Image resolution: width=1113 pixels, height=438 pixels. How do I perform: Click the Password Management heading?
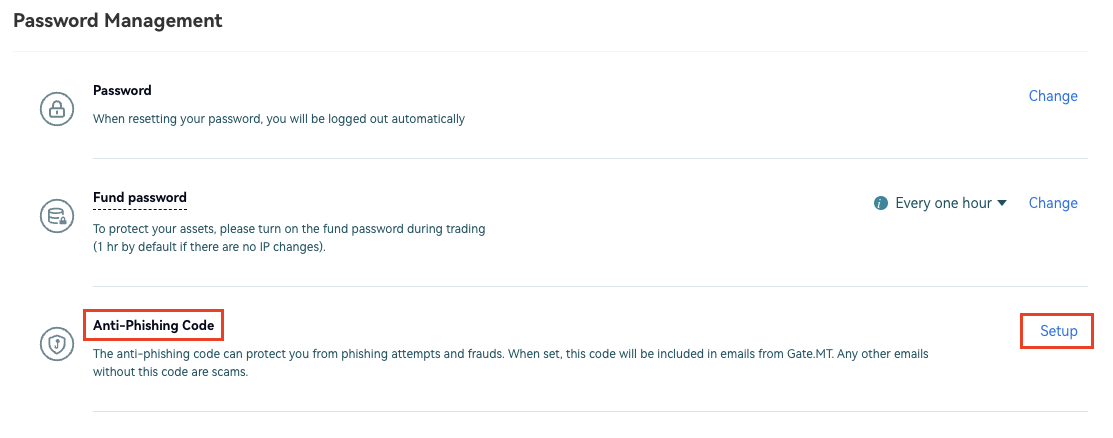(x=118, y=20)
